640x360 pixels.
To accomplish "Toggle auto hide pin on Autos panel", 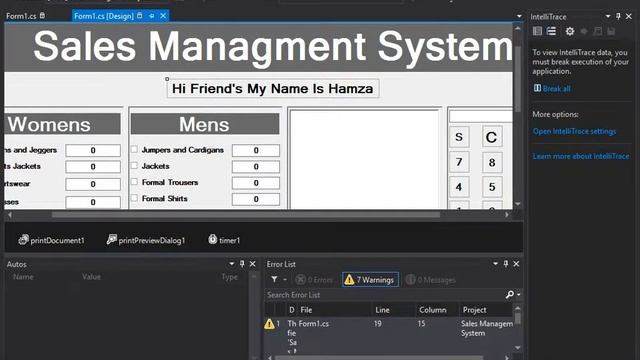I will click(242, 264).
